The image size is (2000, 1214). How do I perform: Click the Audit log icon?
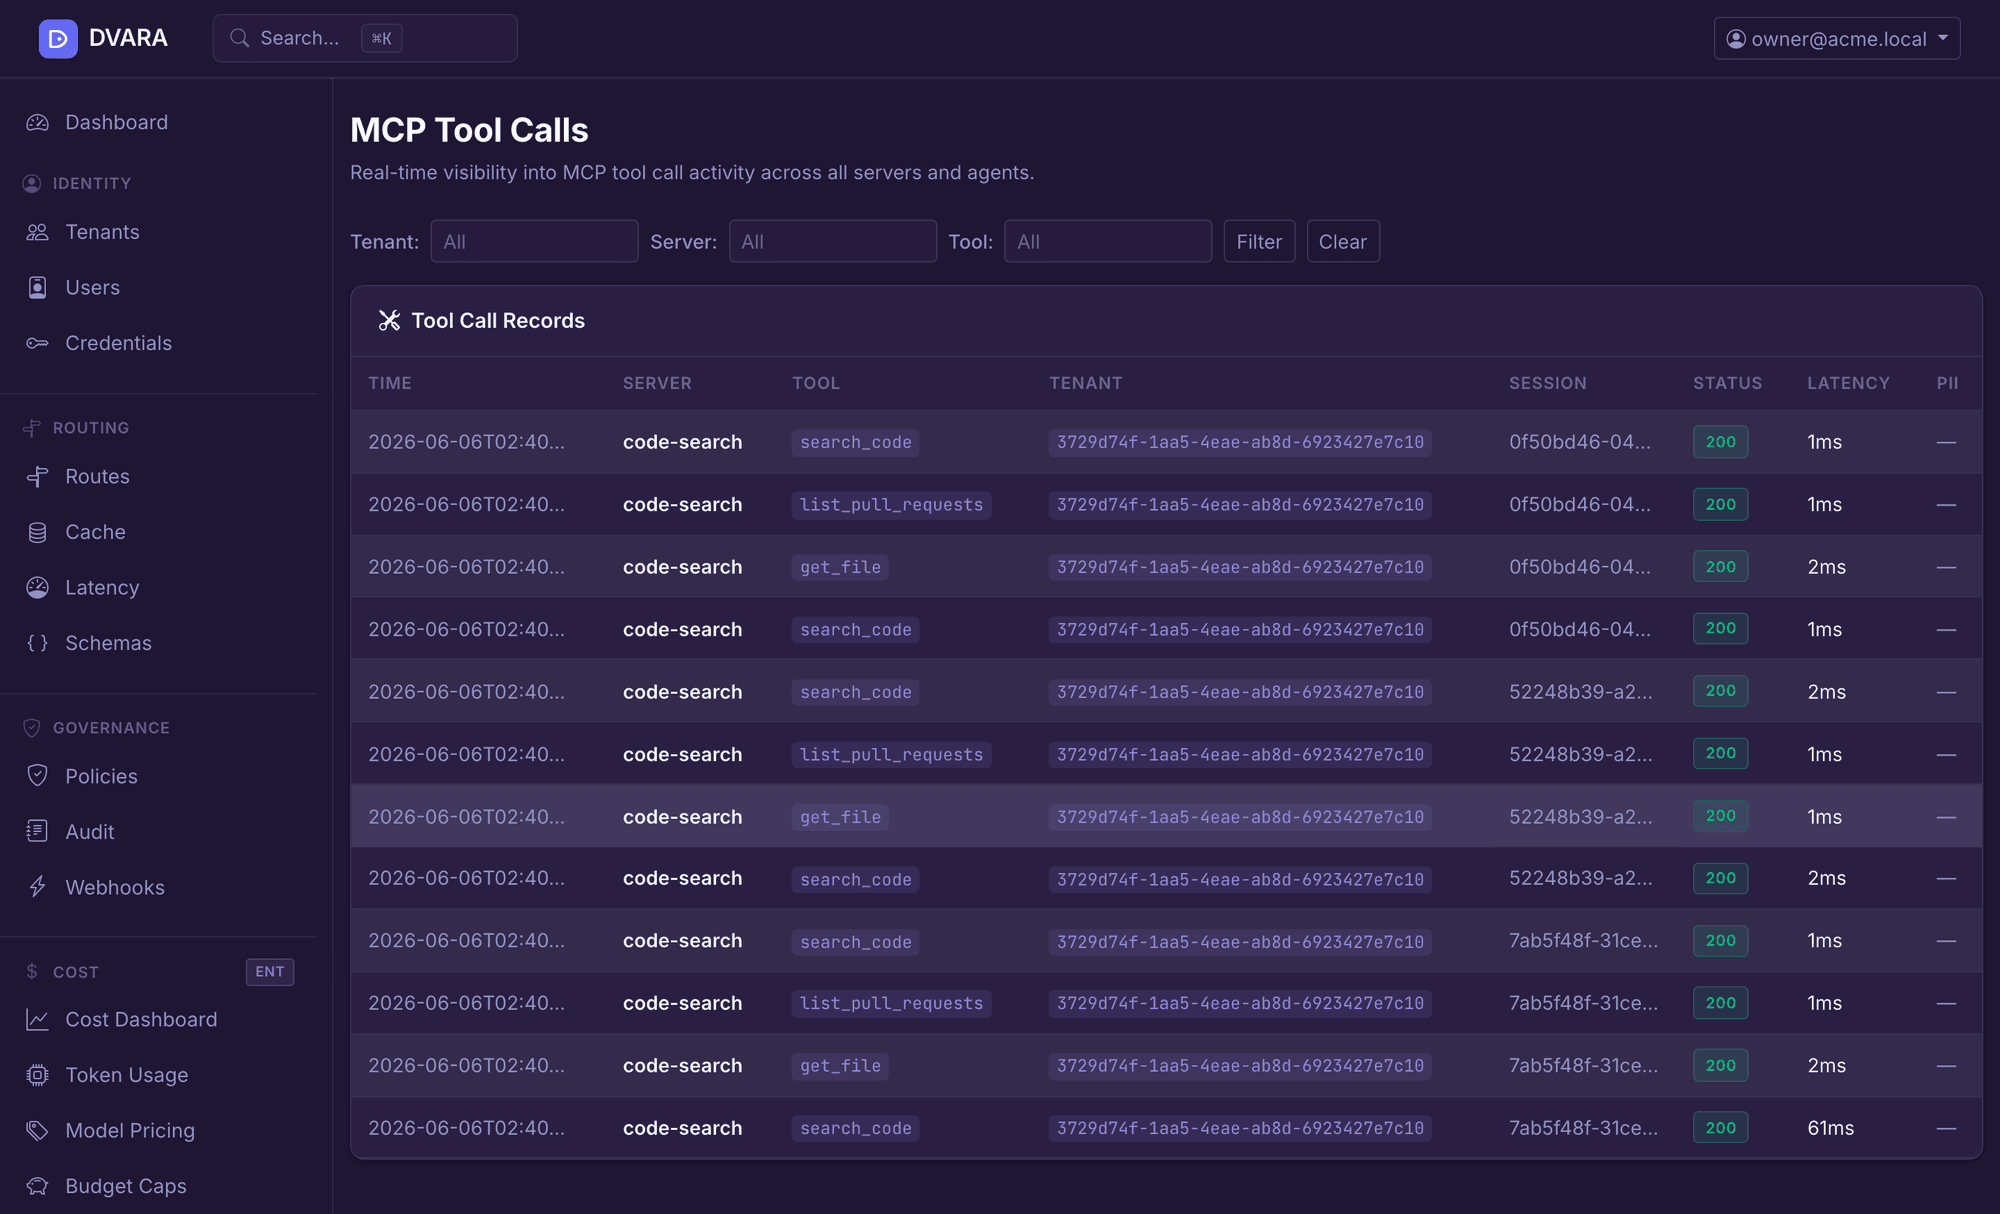coord(38,831)
